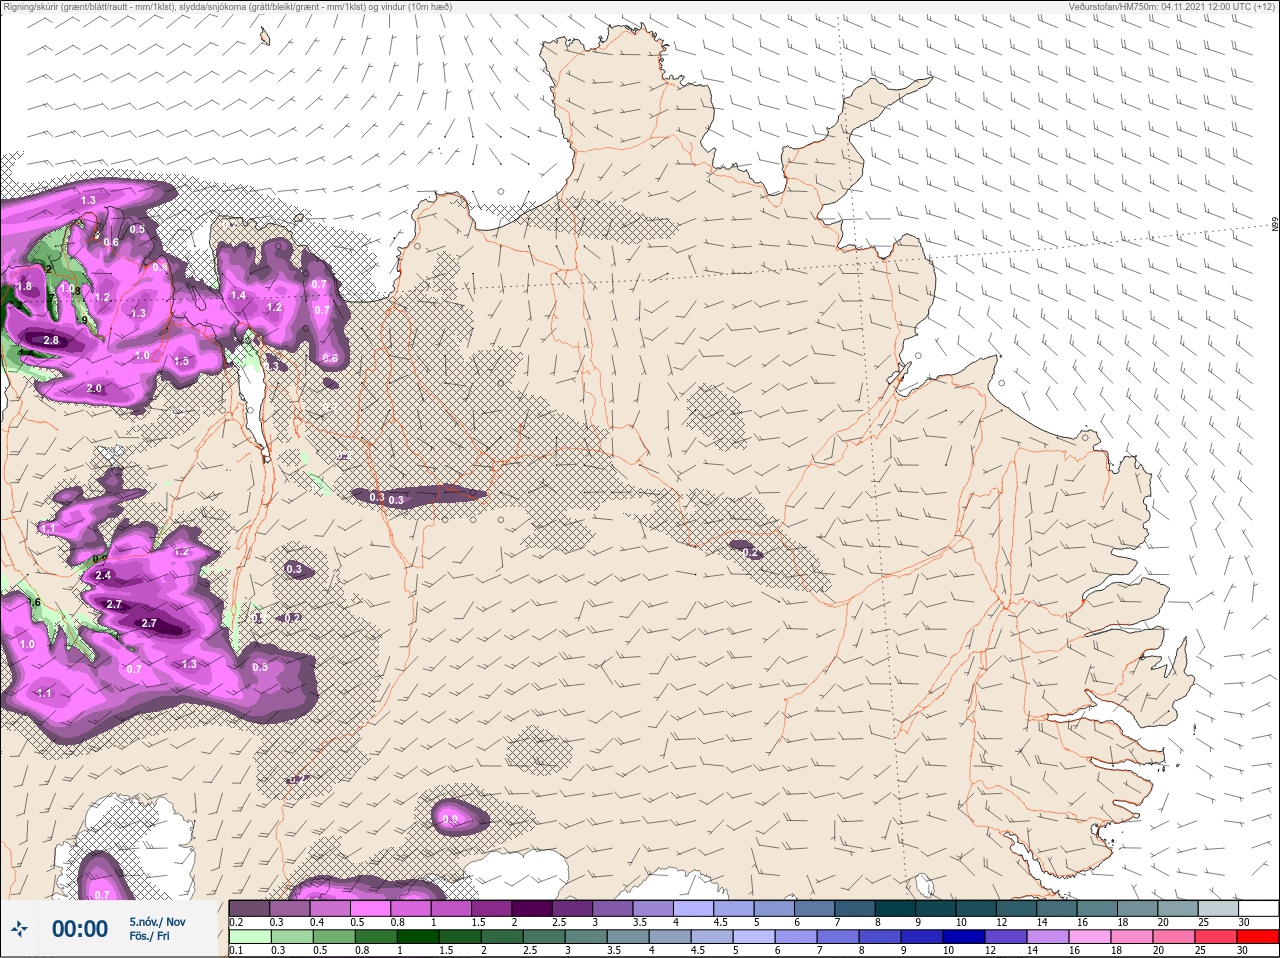This screenshot has width=1280, height=958.
Task: Click the 2.0 precipitation value on the map
Action: pyautogui.click(x=94, y=388)
